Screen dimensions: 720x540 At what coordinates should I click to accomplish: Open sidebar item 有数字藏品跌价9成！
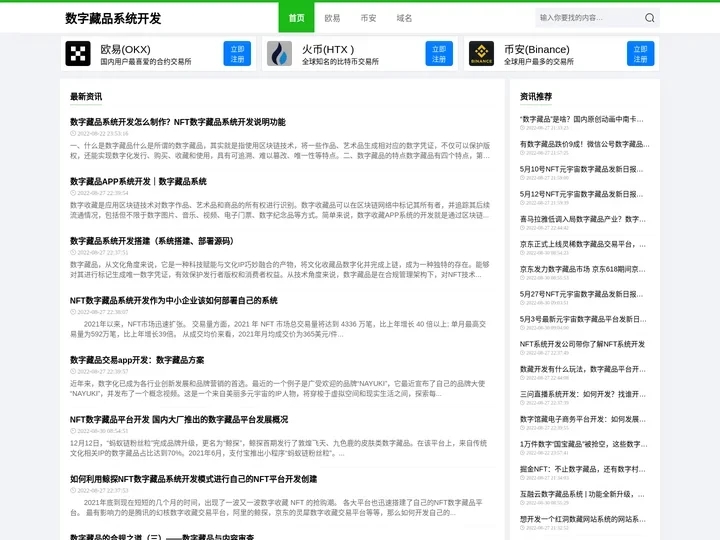click(585, 144)
